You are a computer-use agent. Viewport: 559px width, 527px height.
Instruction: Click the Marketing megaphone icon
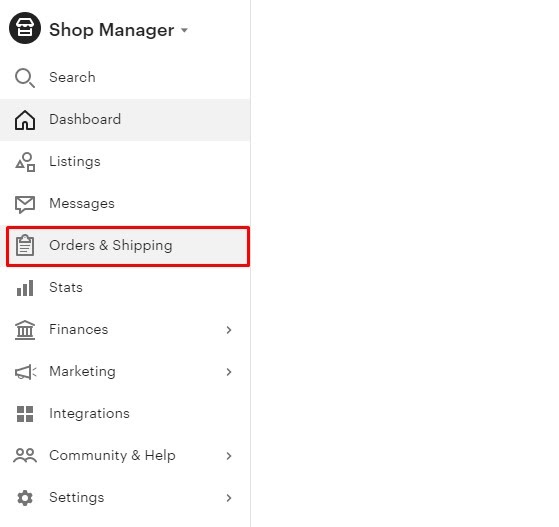[x=25, y=372]
